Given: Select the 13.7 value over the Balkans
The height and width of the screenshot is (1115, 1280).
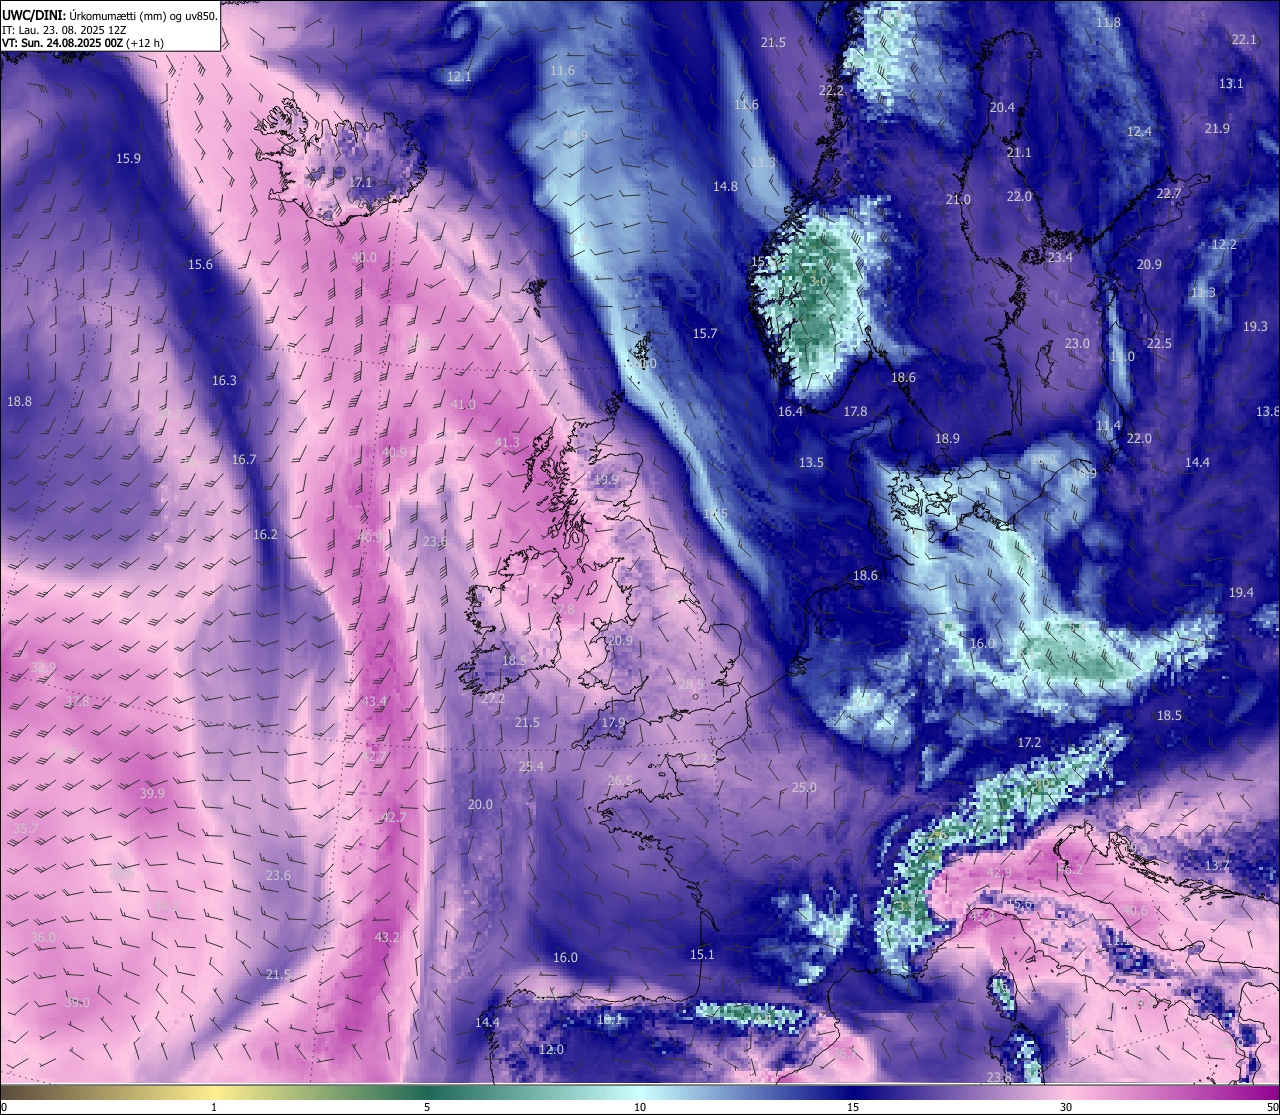Looking at the screenshot, I should [1217, 865].
